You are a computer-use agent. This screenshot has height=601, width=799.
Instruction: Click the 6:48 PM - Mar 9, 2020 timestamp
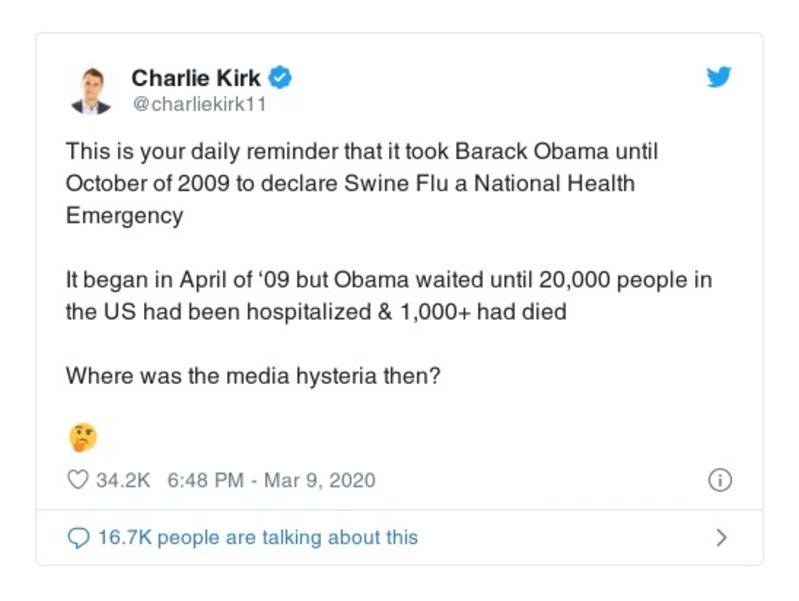click(271, 480)
